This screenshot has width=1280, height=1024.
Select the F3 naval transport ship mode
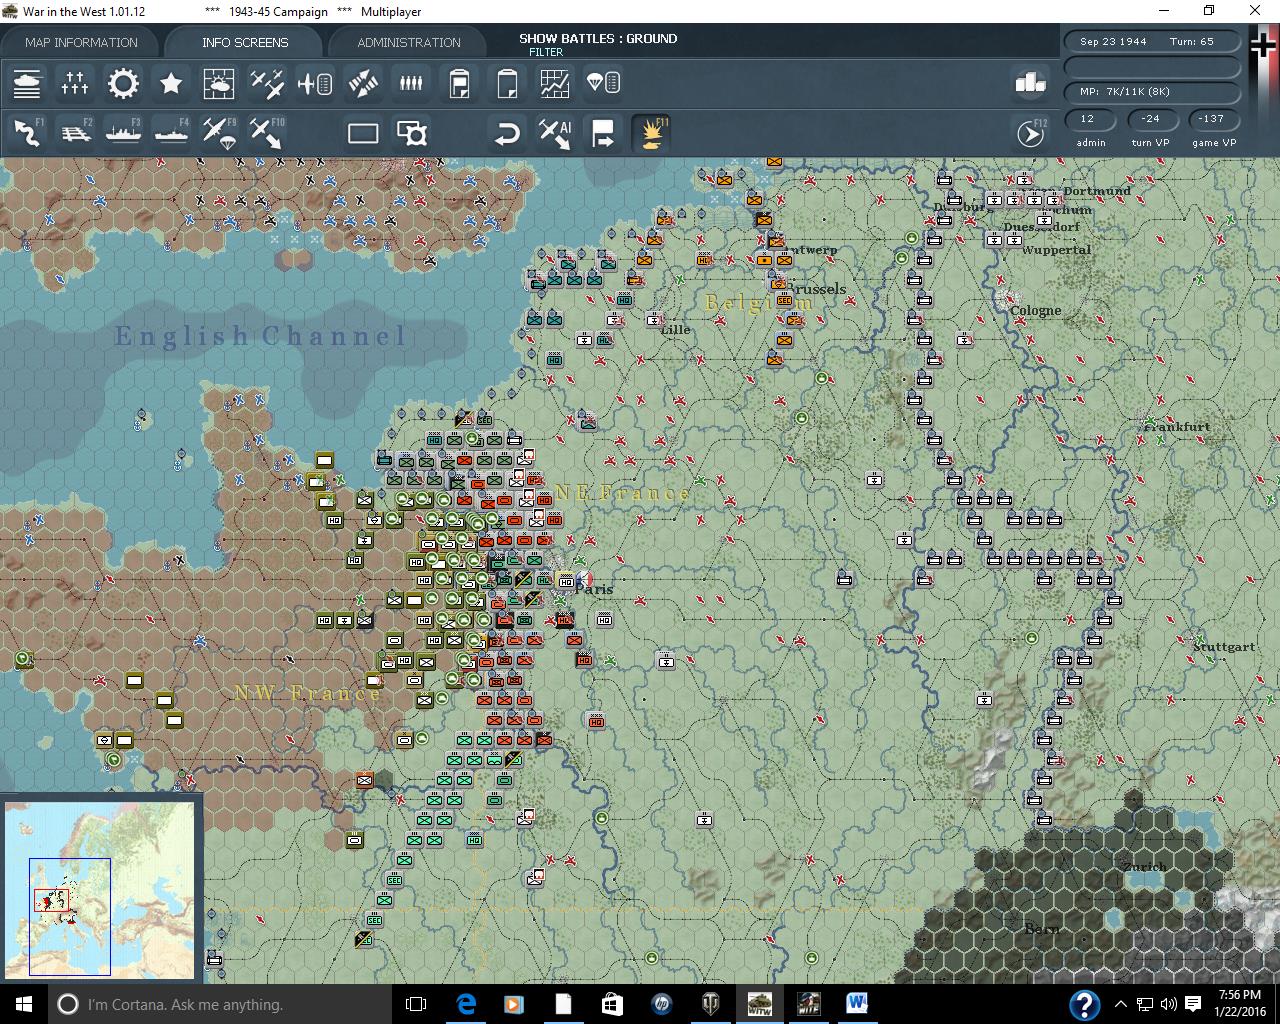tap(123, 133)
